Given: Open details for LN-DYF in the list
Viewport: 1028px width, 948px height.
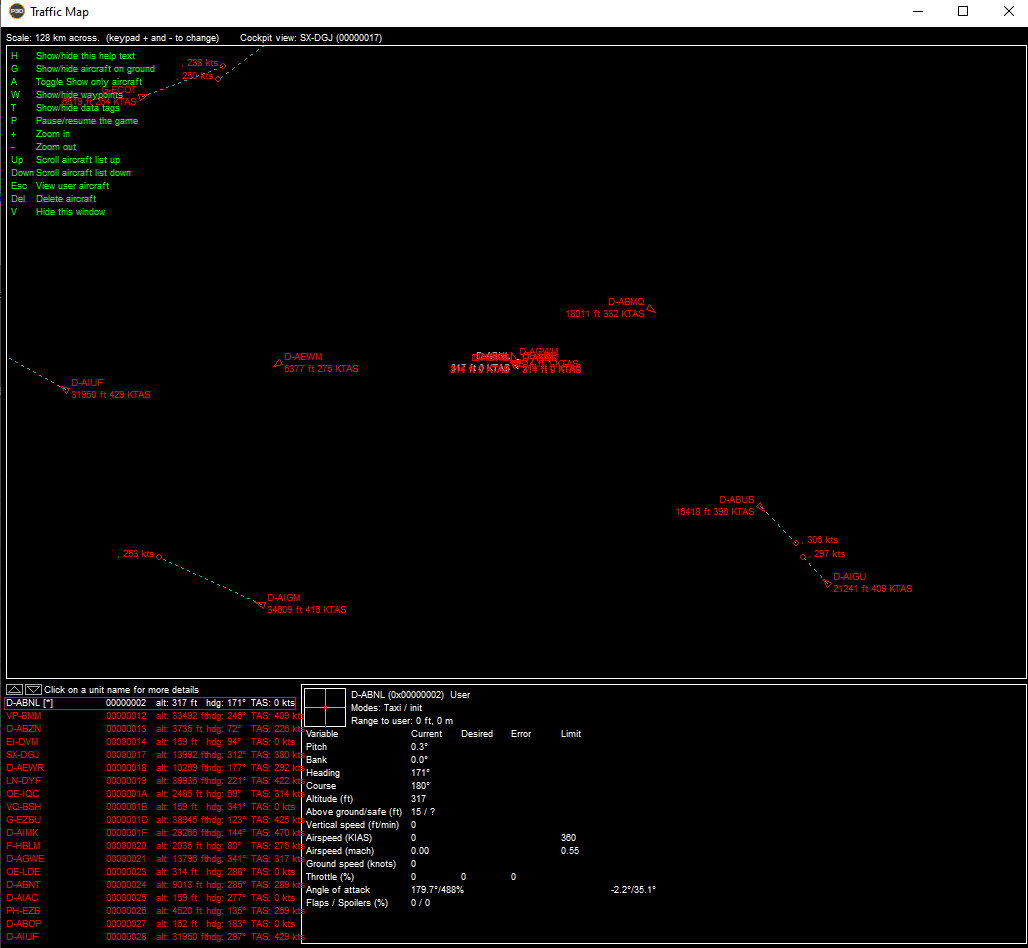Looking at the screenshot, I should (24, 781).
